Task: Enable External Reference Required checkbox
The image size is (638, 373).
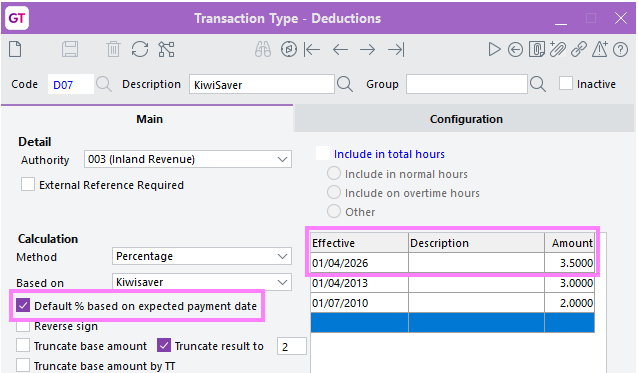Action: pos(28,184)
